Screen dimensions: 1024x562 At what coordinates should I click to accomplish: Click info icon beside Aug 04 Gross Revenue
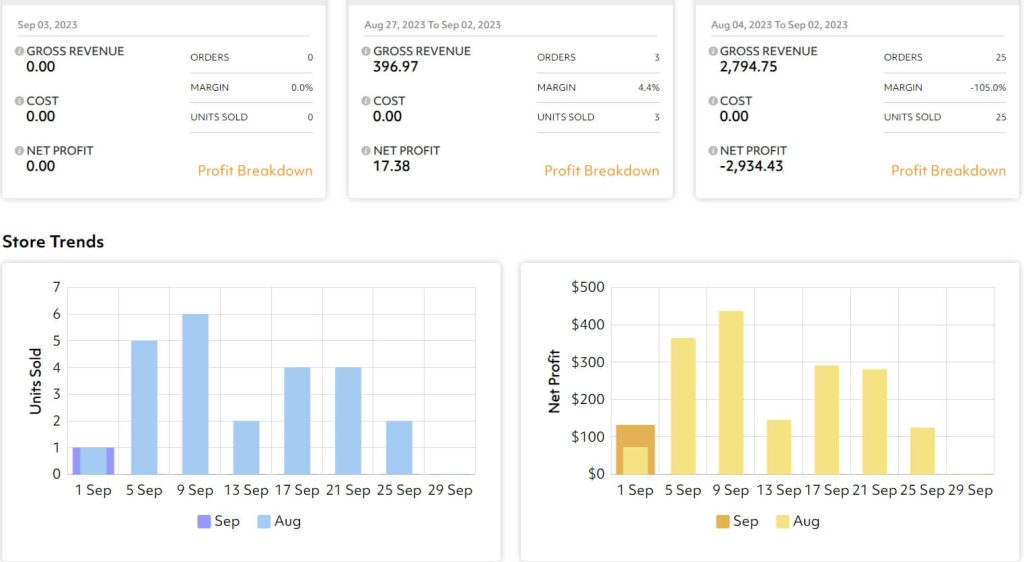click(x=713, y=51)
